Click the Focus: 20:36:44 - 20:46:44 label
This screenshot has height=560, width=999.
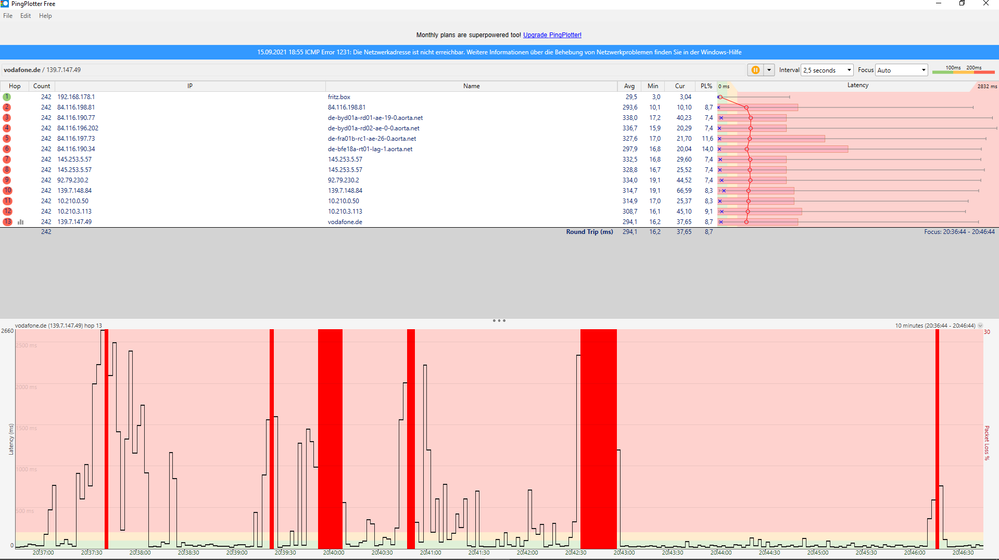(959, 232)
